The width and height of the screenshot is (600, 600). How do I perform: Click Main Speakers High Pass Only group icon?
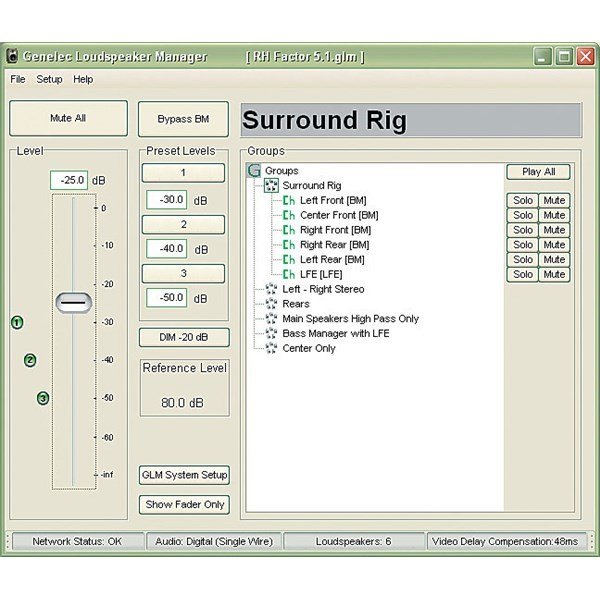coord(271,319)
